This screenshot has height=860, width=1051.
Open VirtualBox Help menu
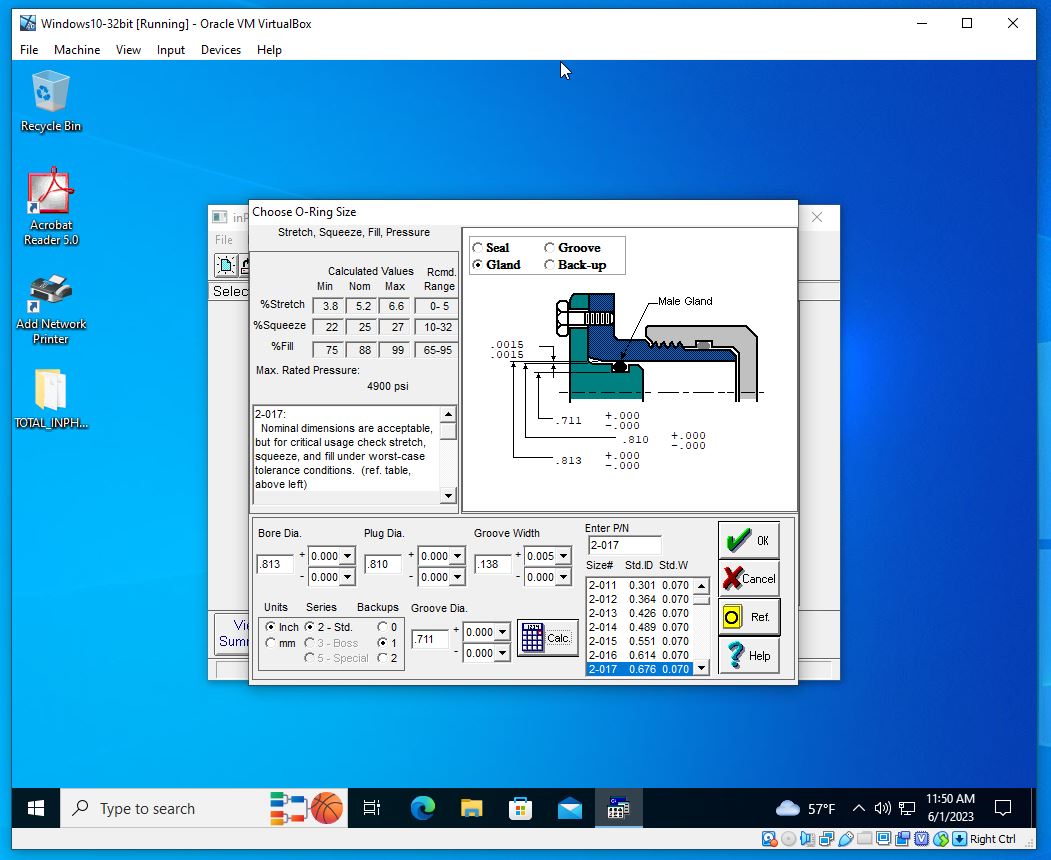(x=269, y=50)
